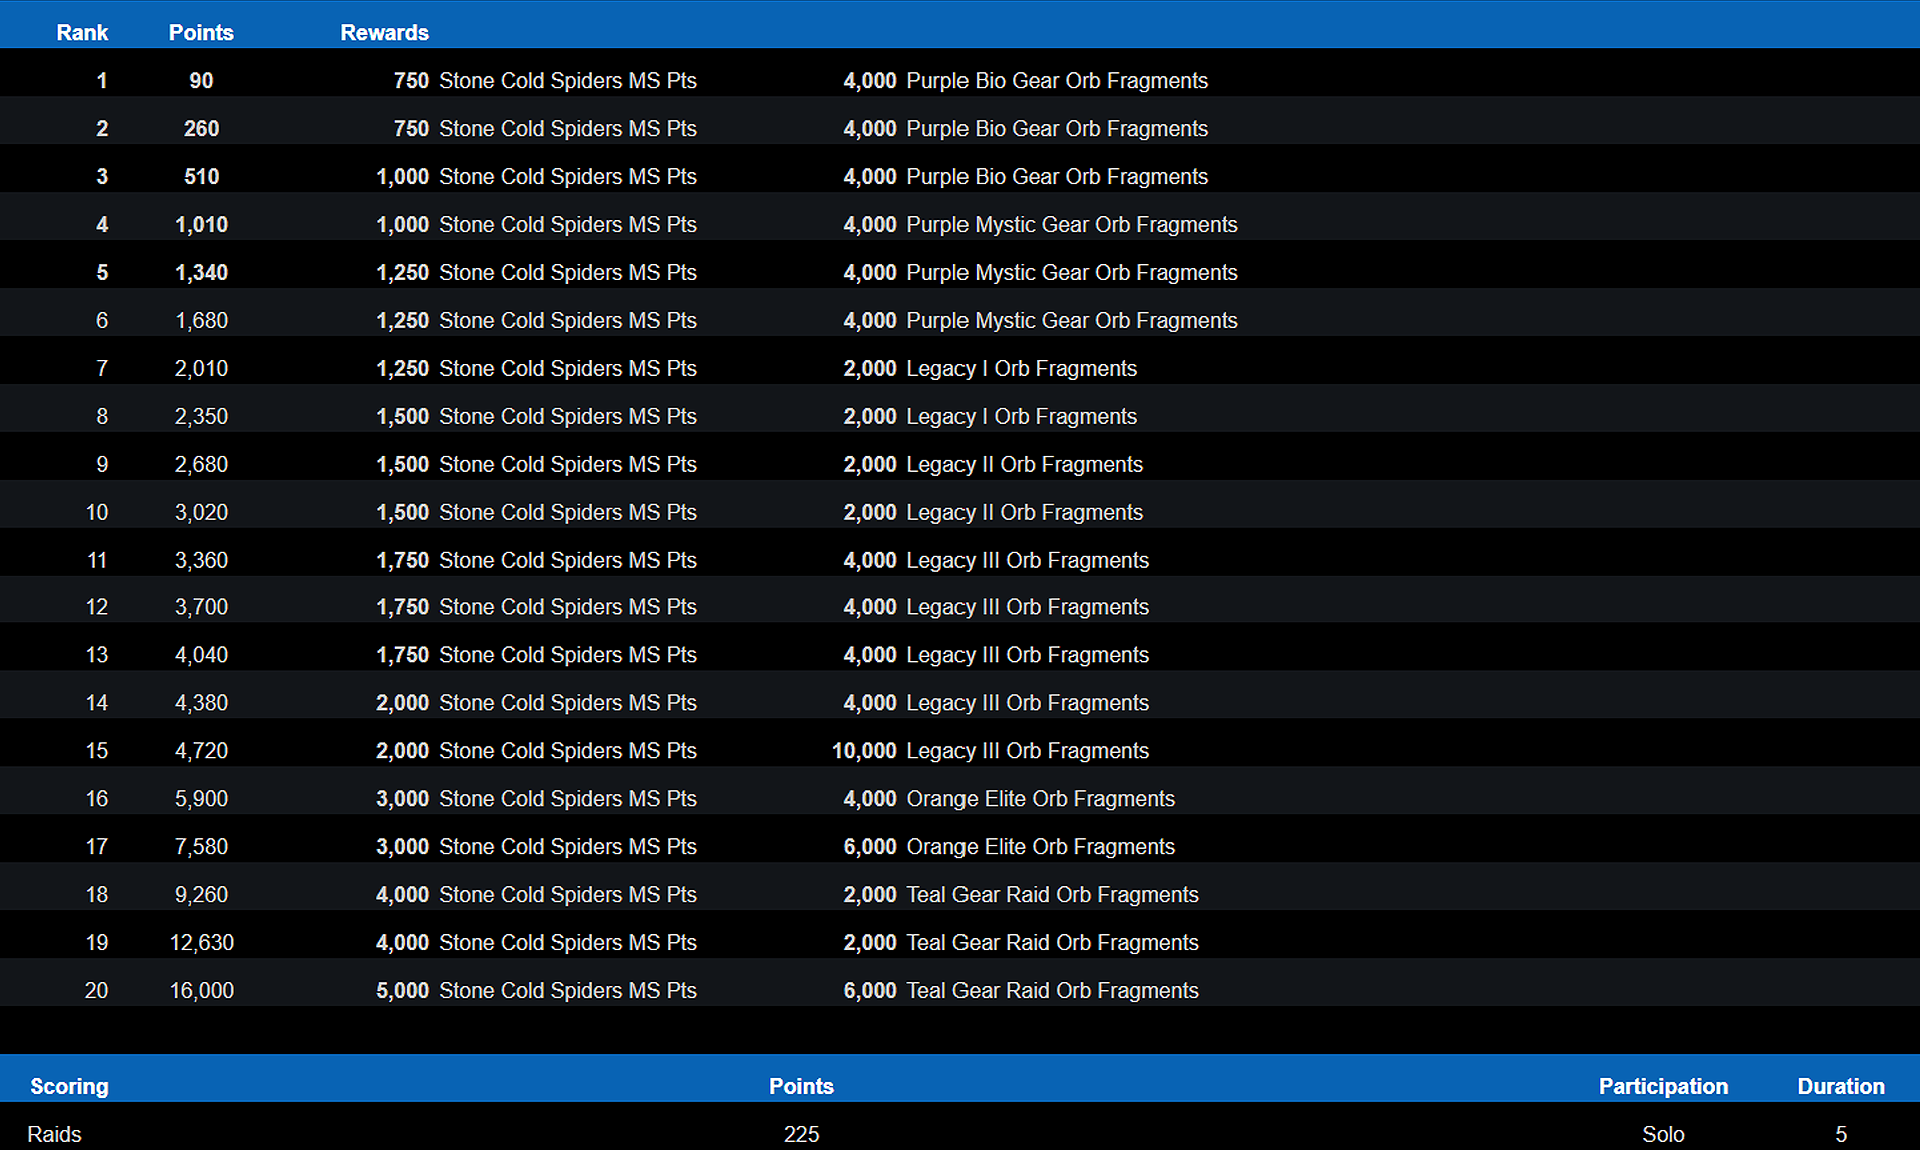The height and width of the screenshot is (1150, 1920).
Task: Click rank 18 Teal Gear Raid Orb reward
Action: (1051, 894)
